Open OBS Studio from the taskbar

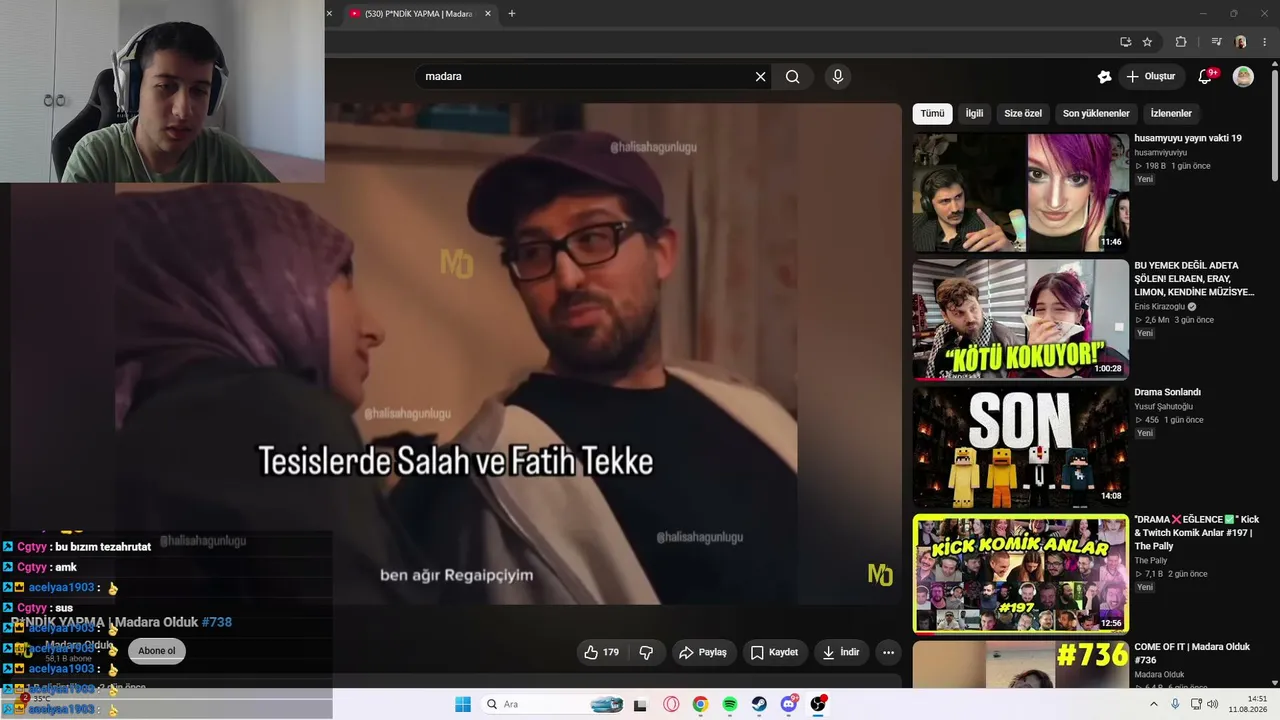click(818, 704)
